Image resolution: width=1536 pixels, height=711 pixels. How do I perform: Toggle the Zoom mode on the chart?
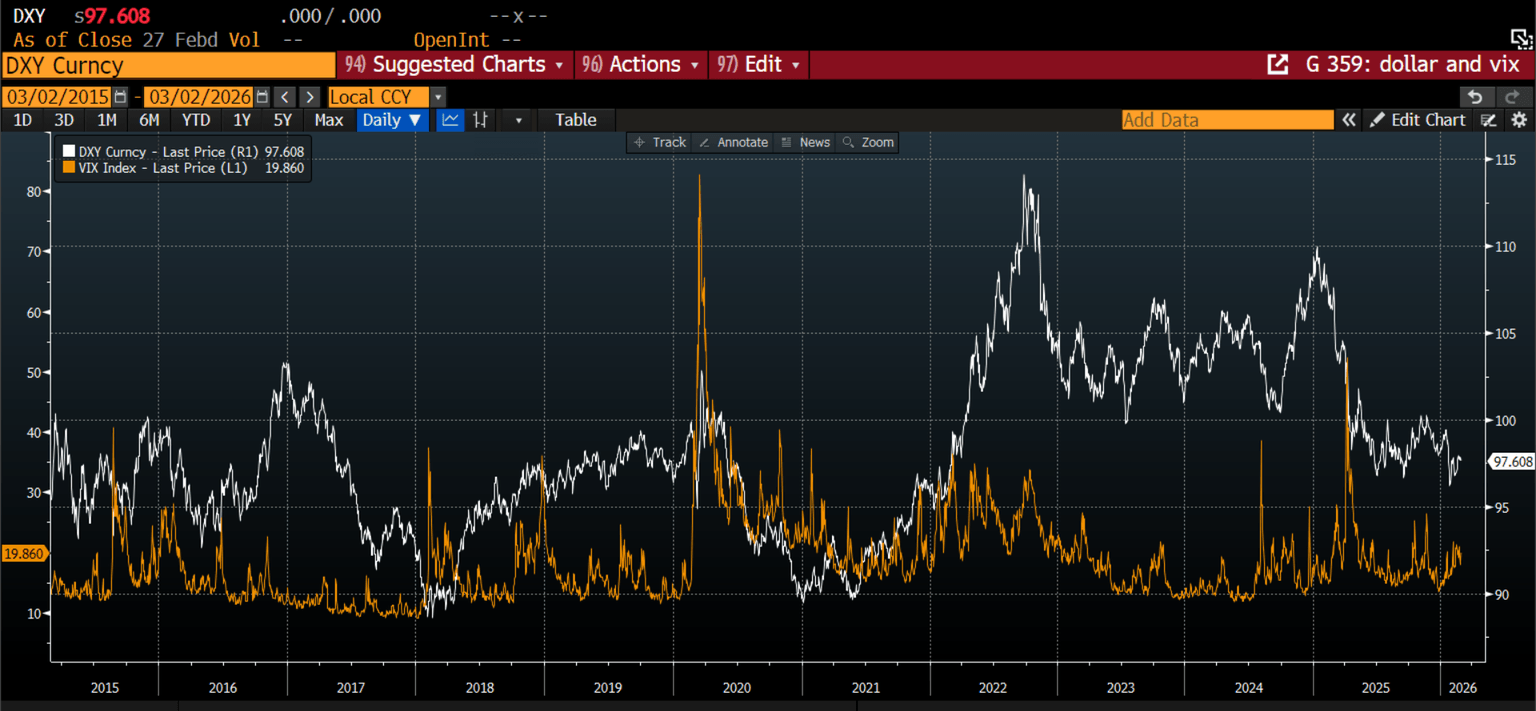click(867, 142)
